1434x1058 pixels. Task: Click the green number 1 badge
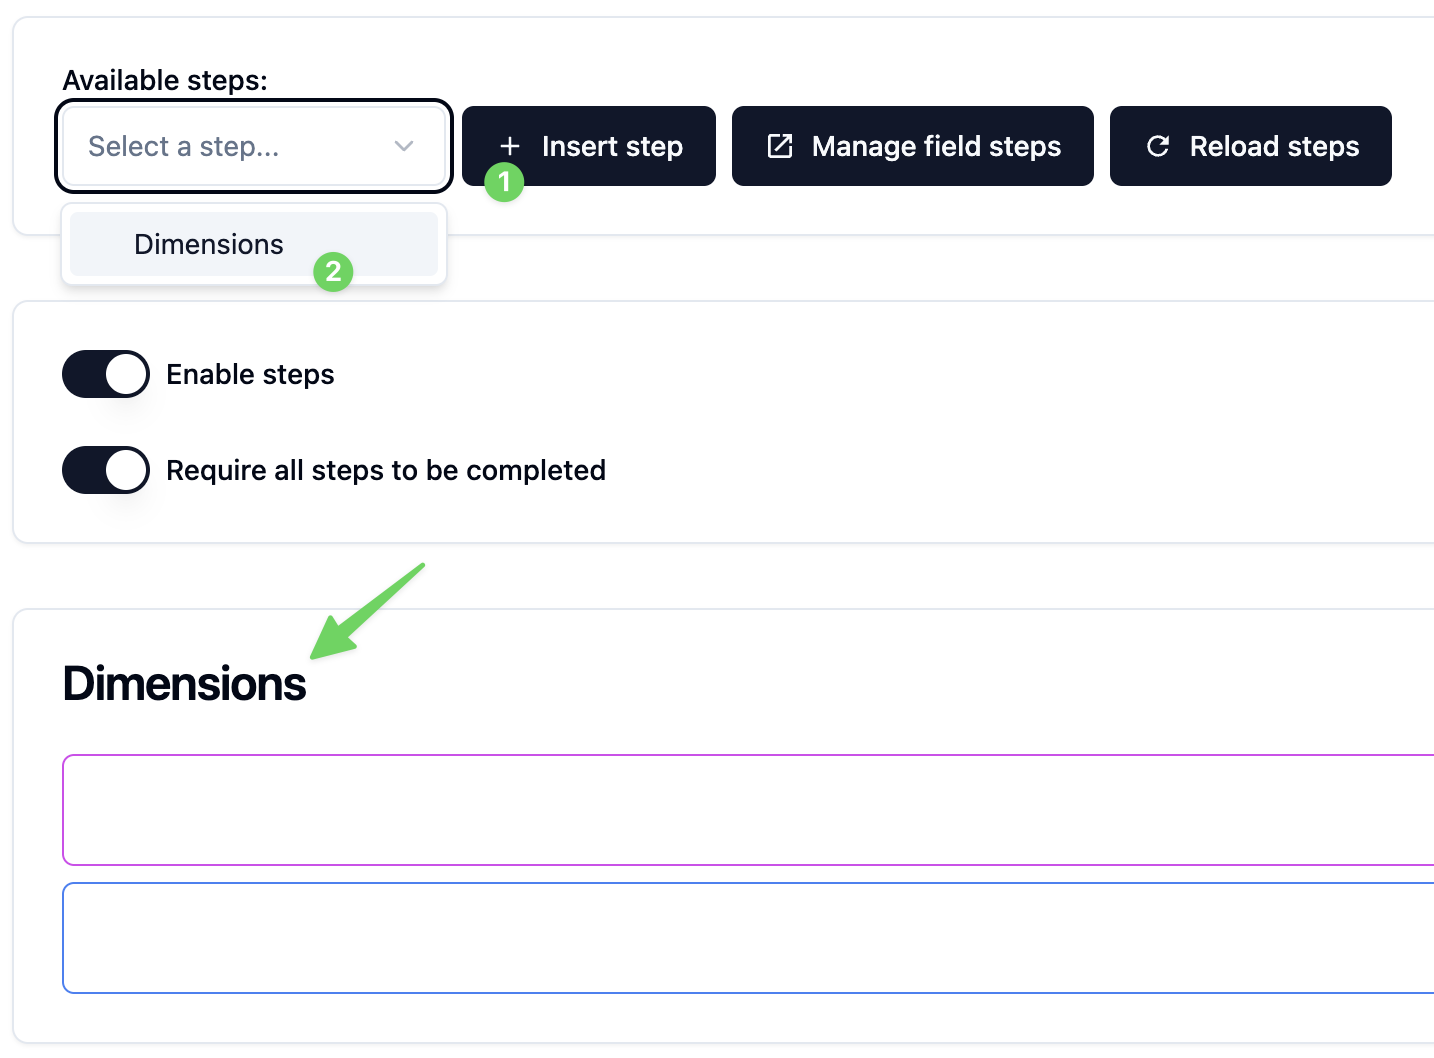504,182
